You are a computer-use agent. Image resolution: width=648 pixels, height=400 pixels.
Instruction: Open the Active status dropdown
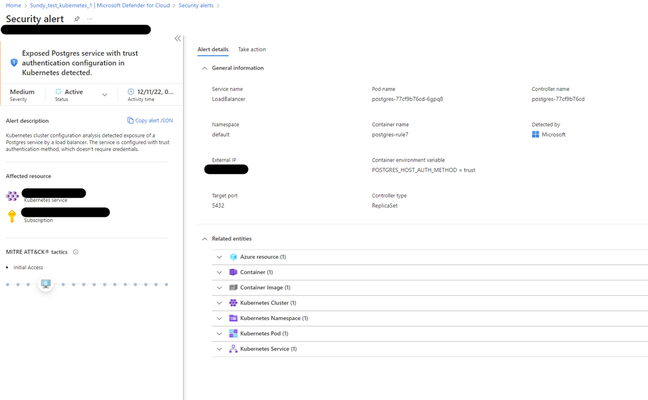tap(105, 95)
